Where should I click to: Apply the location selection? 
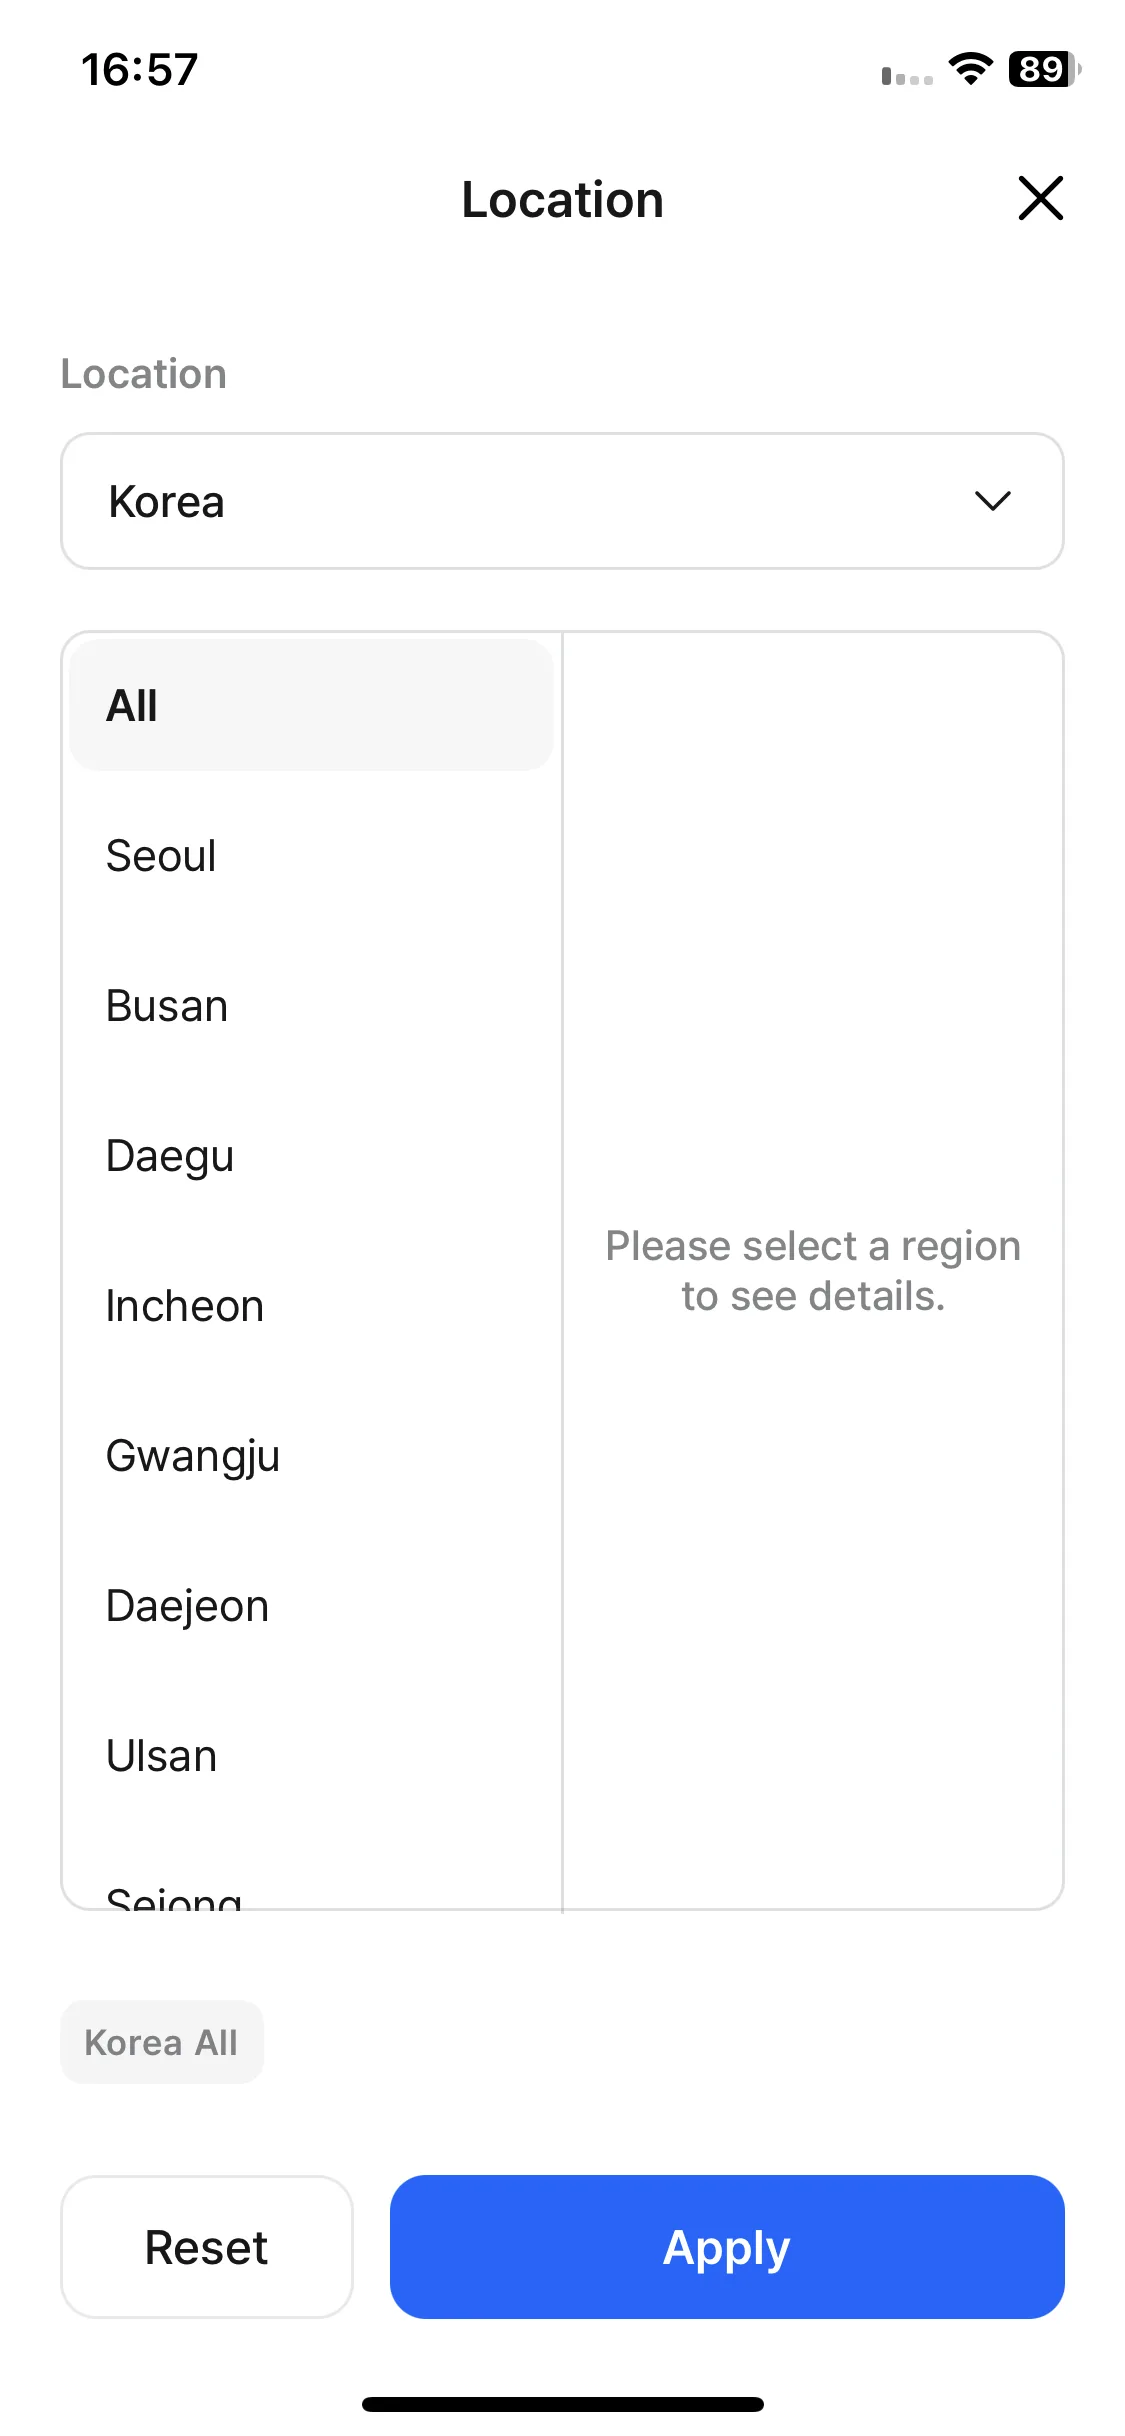pyautogui.click(x=727, y=2247)
